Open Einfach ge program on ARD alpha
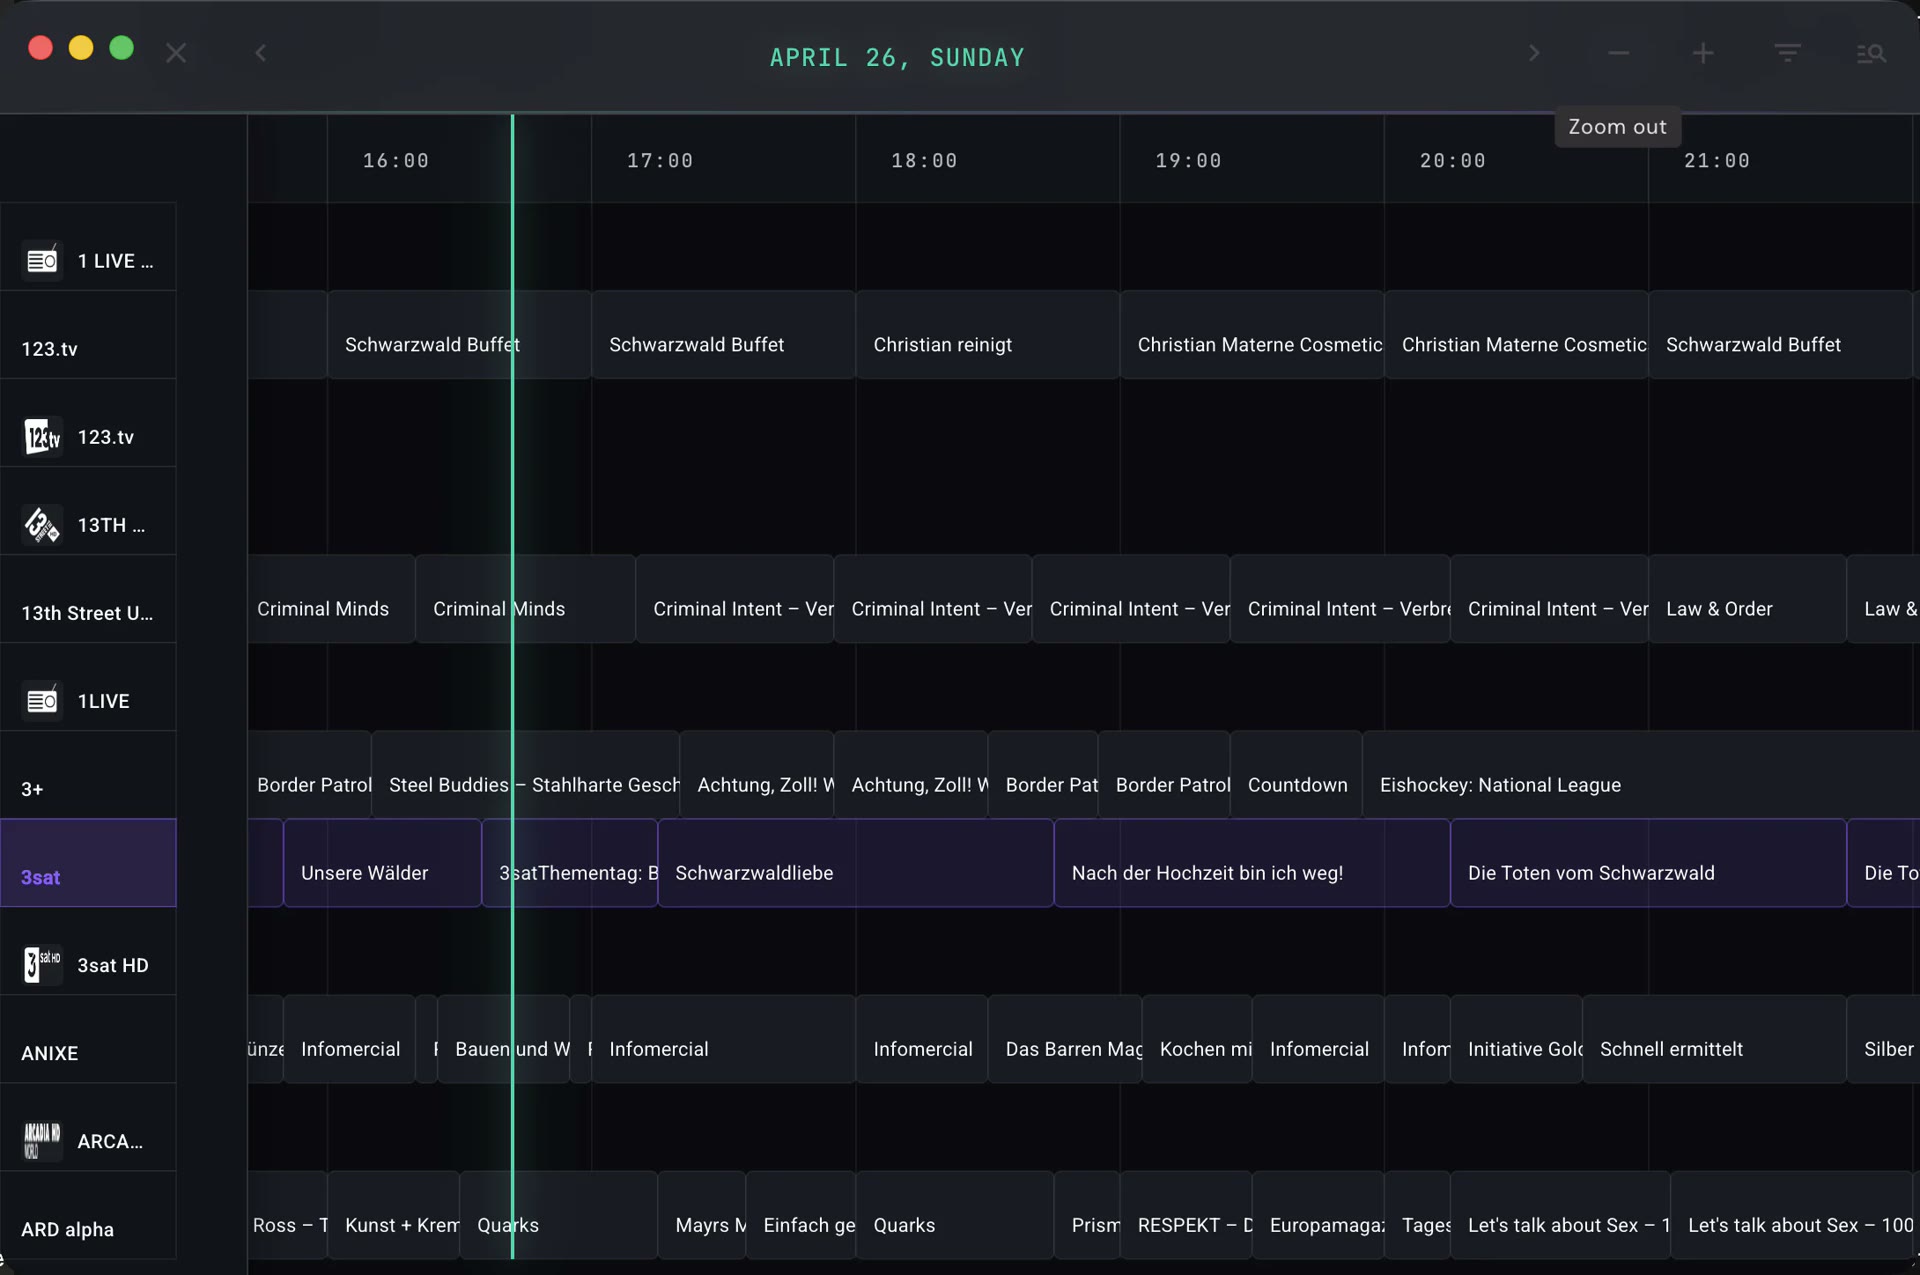Viewport: 1920px width, 1275px height. pyautogui.click(x=801, y=1215)
